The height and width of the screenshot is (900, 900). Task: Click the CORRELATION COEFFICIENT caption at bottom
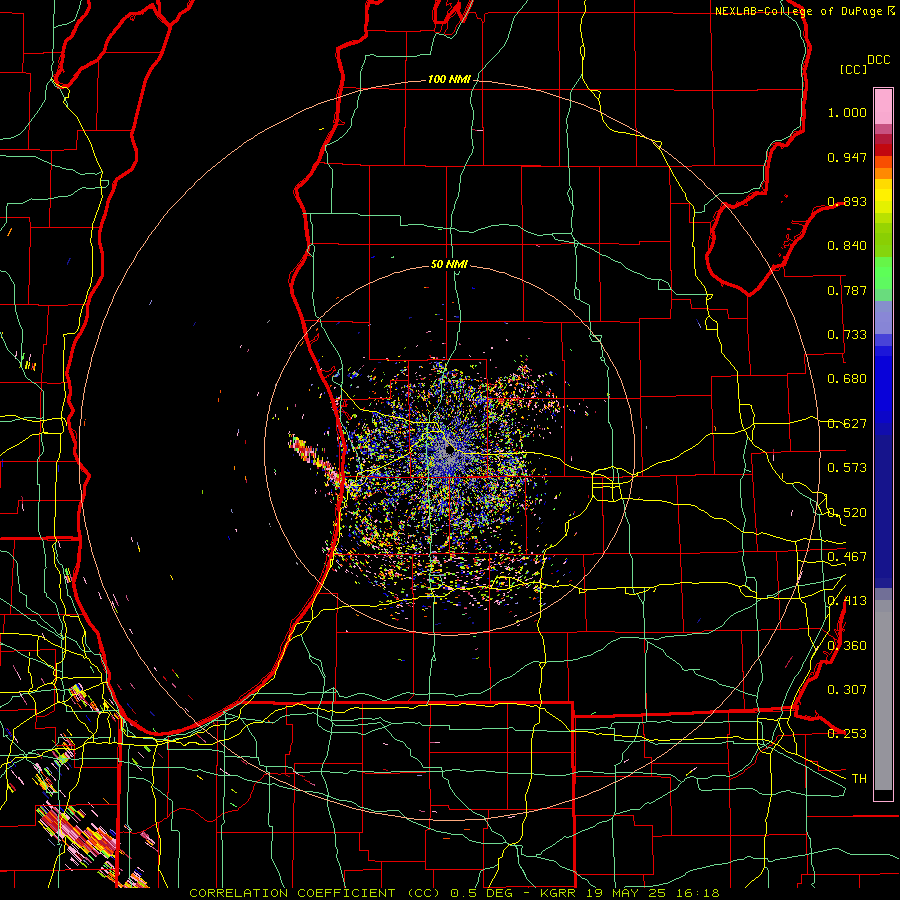pos(454,893)
